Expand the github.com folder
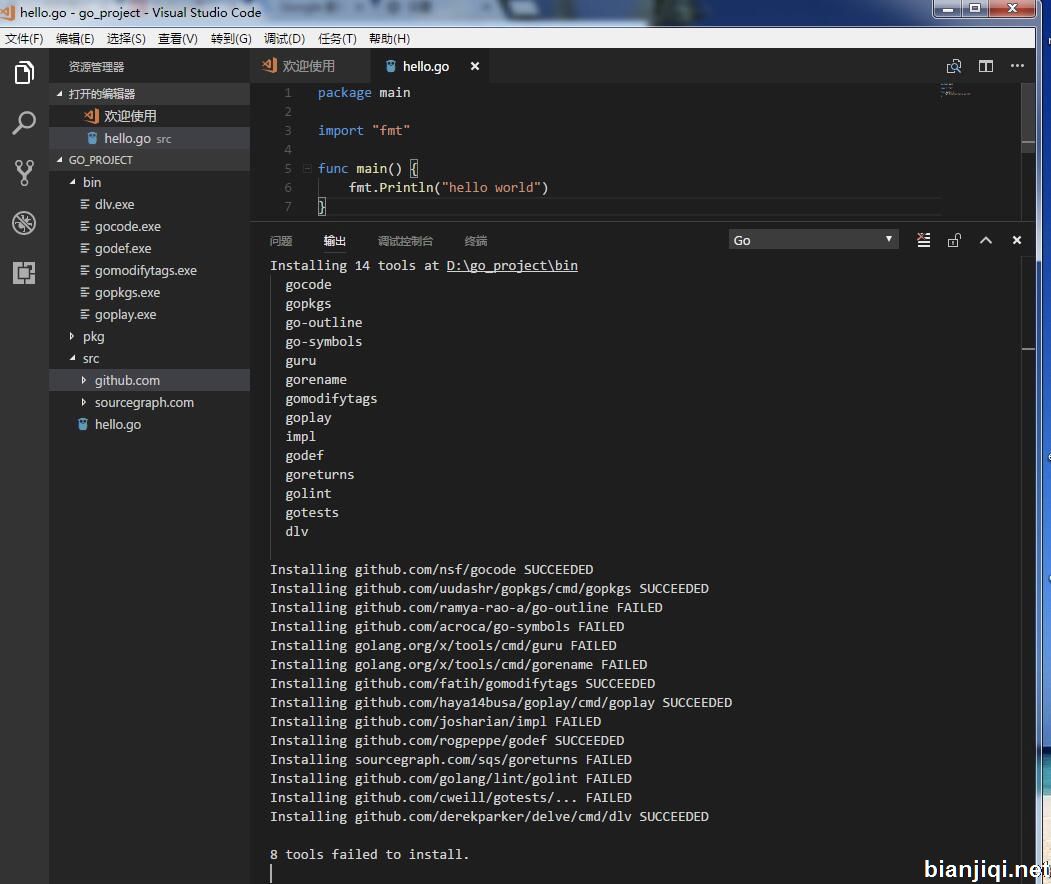1051x884 pixels. click(x=149, y=380)
